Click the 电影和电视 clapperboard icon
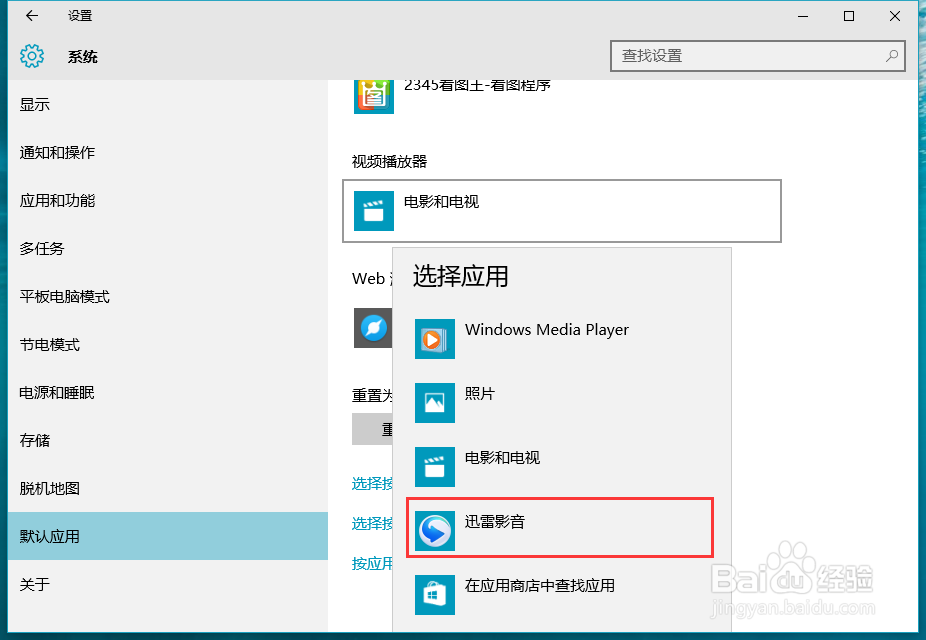This screenshot has height=640, width=926. [x=434, y=466]
